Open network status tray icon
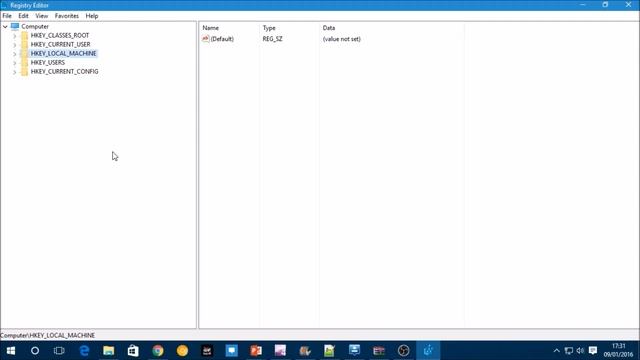 (569, 351)
